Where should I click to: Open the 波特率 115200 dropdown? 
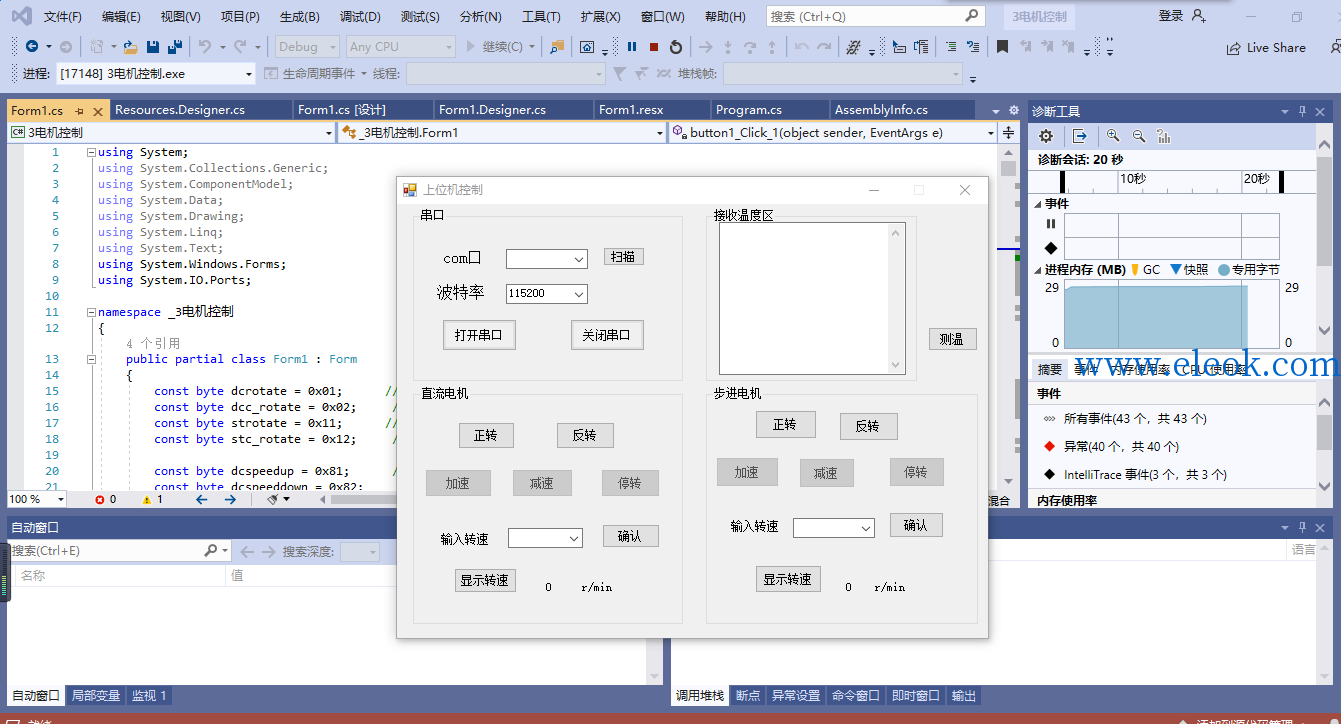[579, 294]
